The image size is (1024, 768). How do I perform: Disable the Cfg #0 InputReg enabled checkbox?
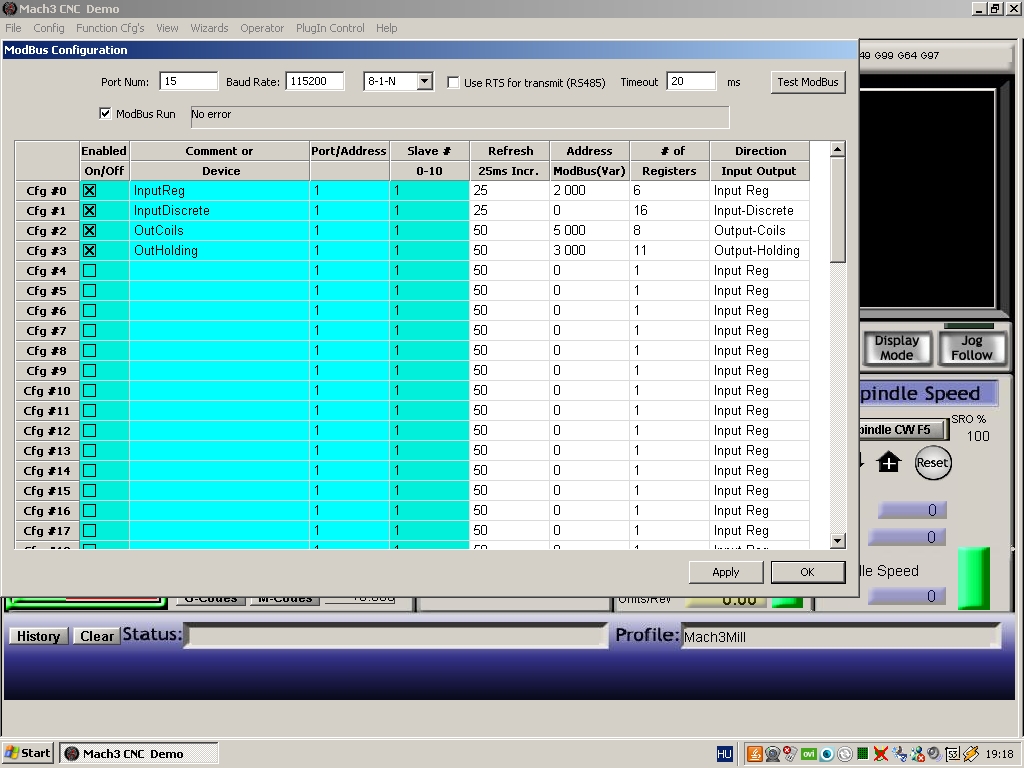(90, 190)
